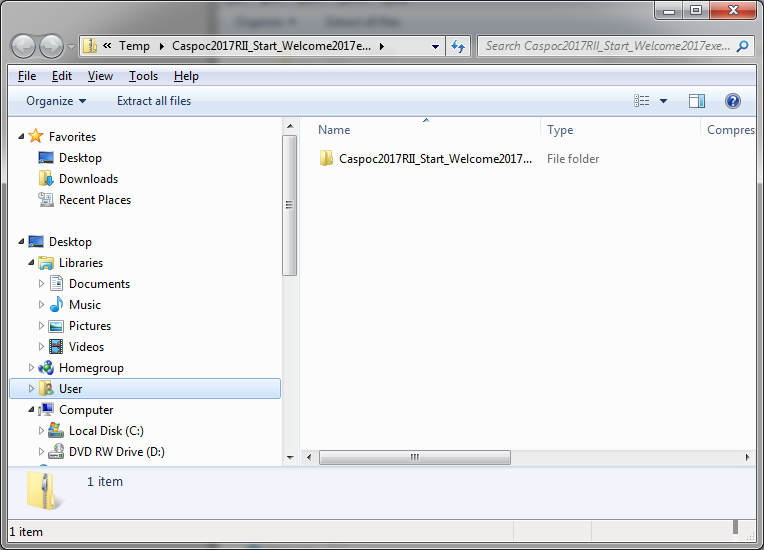The image size is (764, 550).
Task: Click the file list horizontal scrollbar thumb
Action: pos(415,457)
